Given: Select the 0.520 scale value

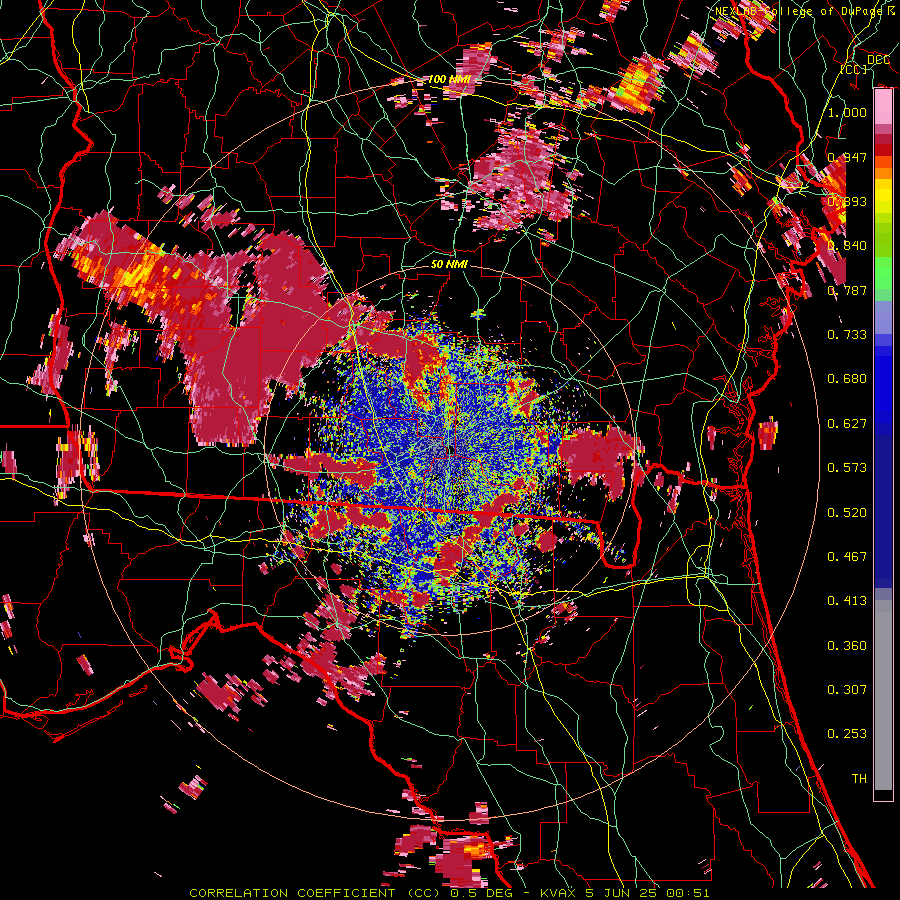Looking at the screenshot, I should tap(847, 513).
